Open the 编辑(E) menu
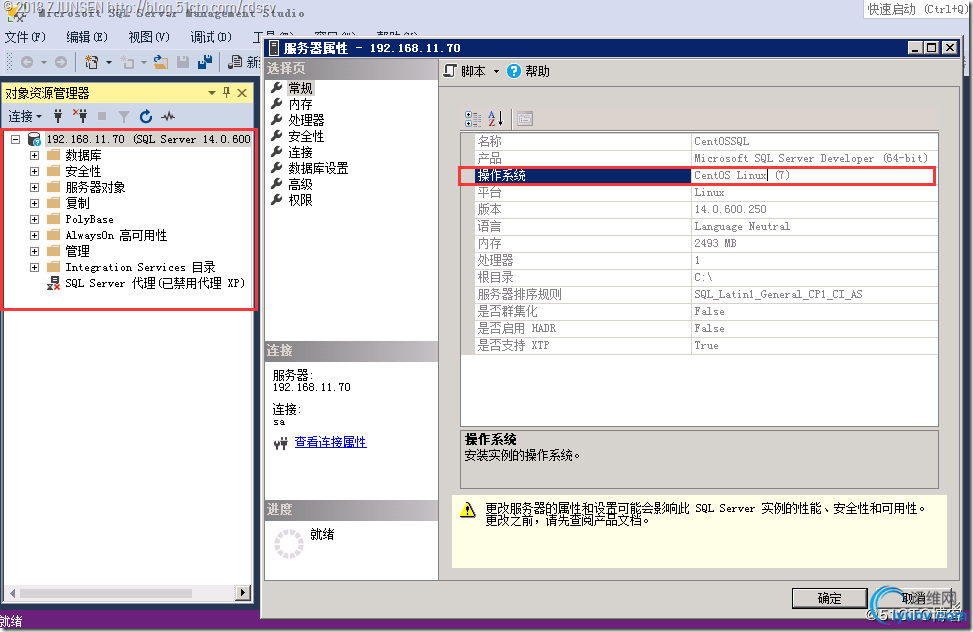Screen dimensions: 973x632 point(87,37)
